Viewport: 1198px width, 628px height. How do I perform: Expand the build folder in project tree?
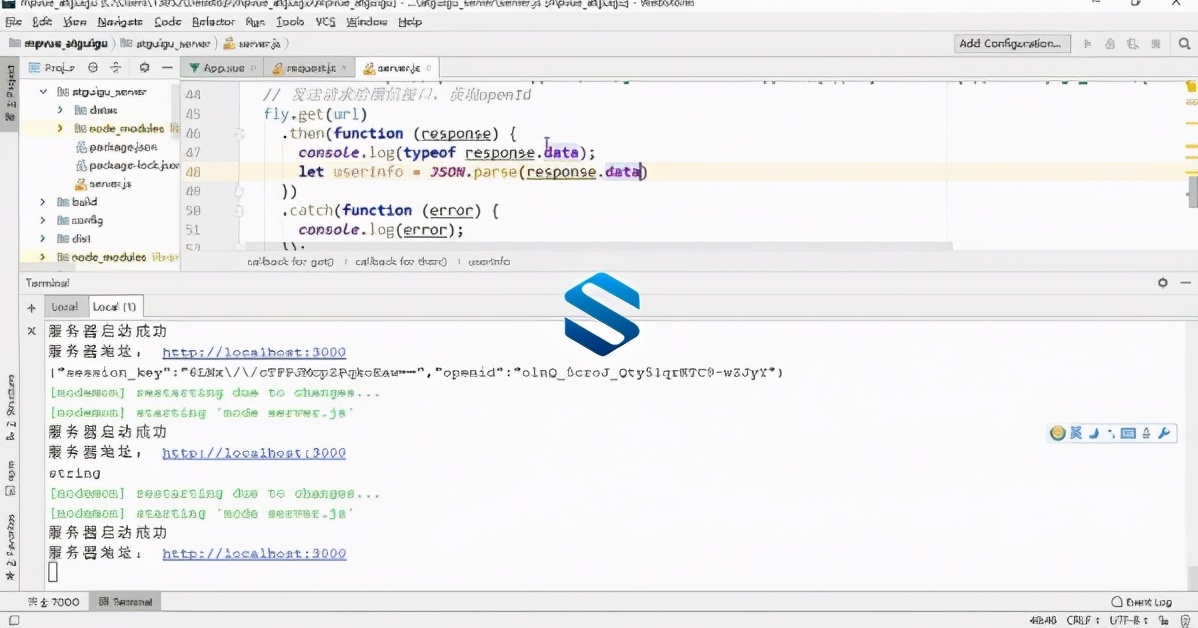point(43,202)
